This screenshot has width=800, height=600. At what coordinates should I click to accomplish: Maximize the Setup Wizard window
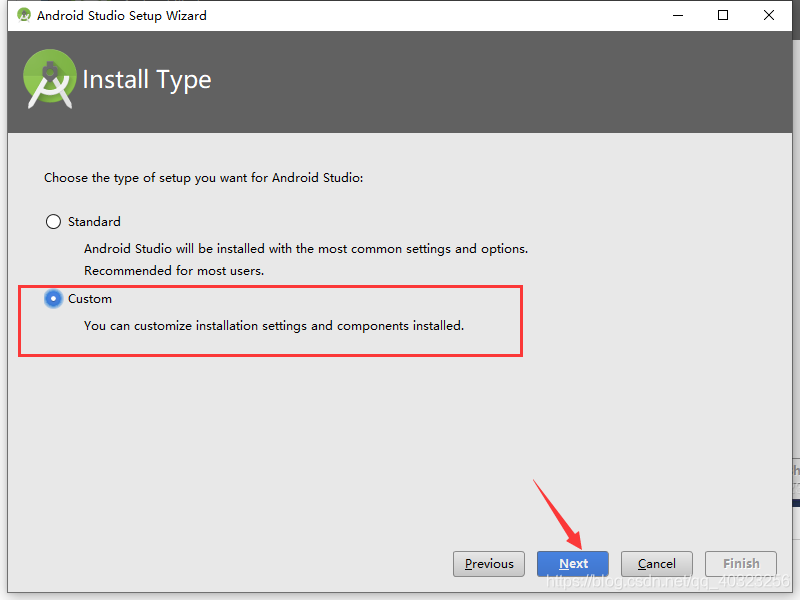point(722,15)
